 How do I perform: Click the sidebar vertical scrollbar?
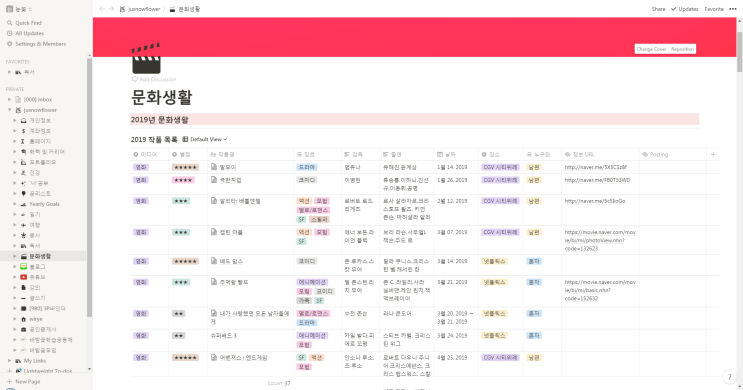[89, 187]
